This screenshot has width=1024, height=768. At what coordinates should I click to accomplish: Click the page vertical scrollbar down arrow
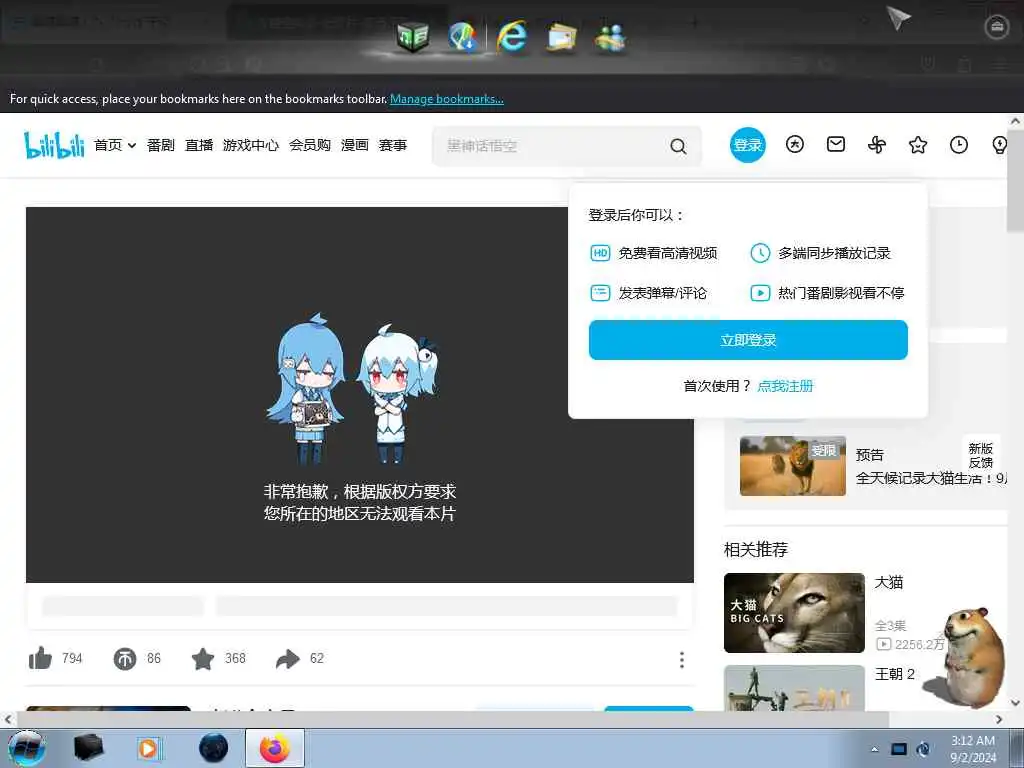coord(1016,703)
